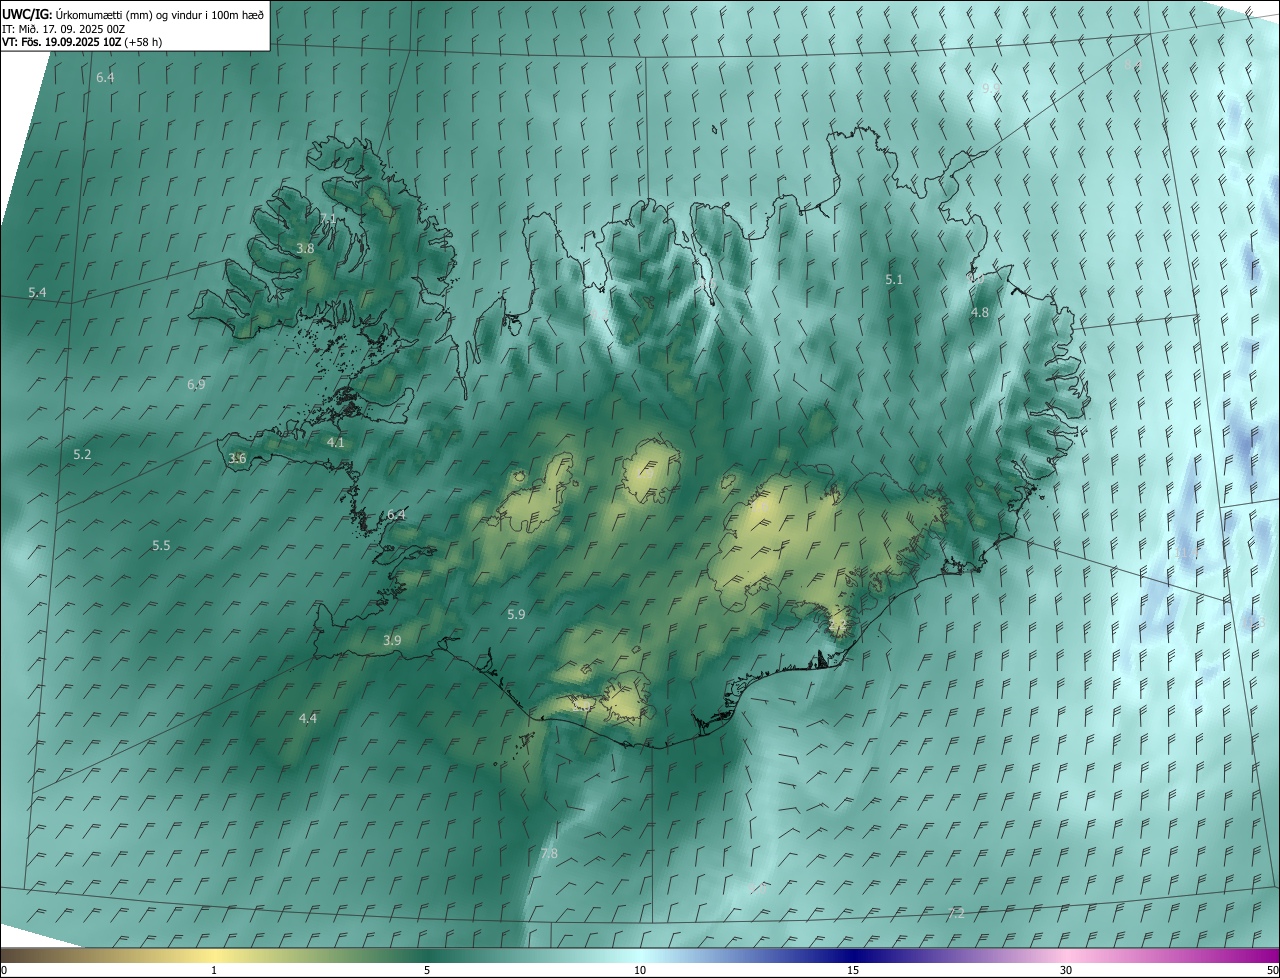
Task: Click the 6.9 value on the map
Action: tap(196, 385)
